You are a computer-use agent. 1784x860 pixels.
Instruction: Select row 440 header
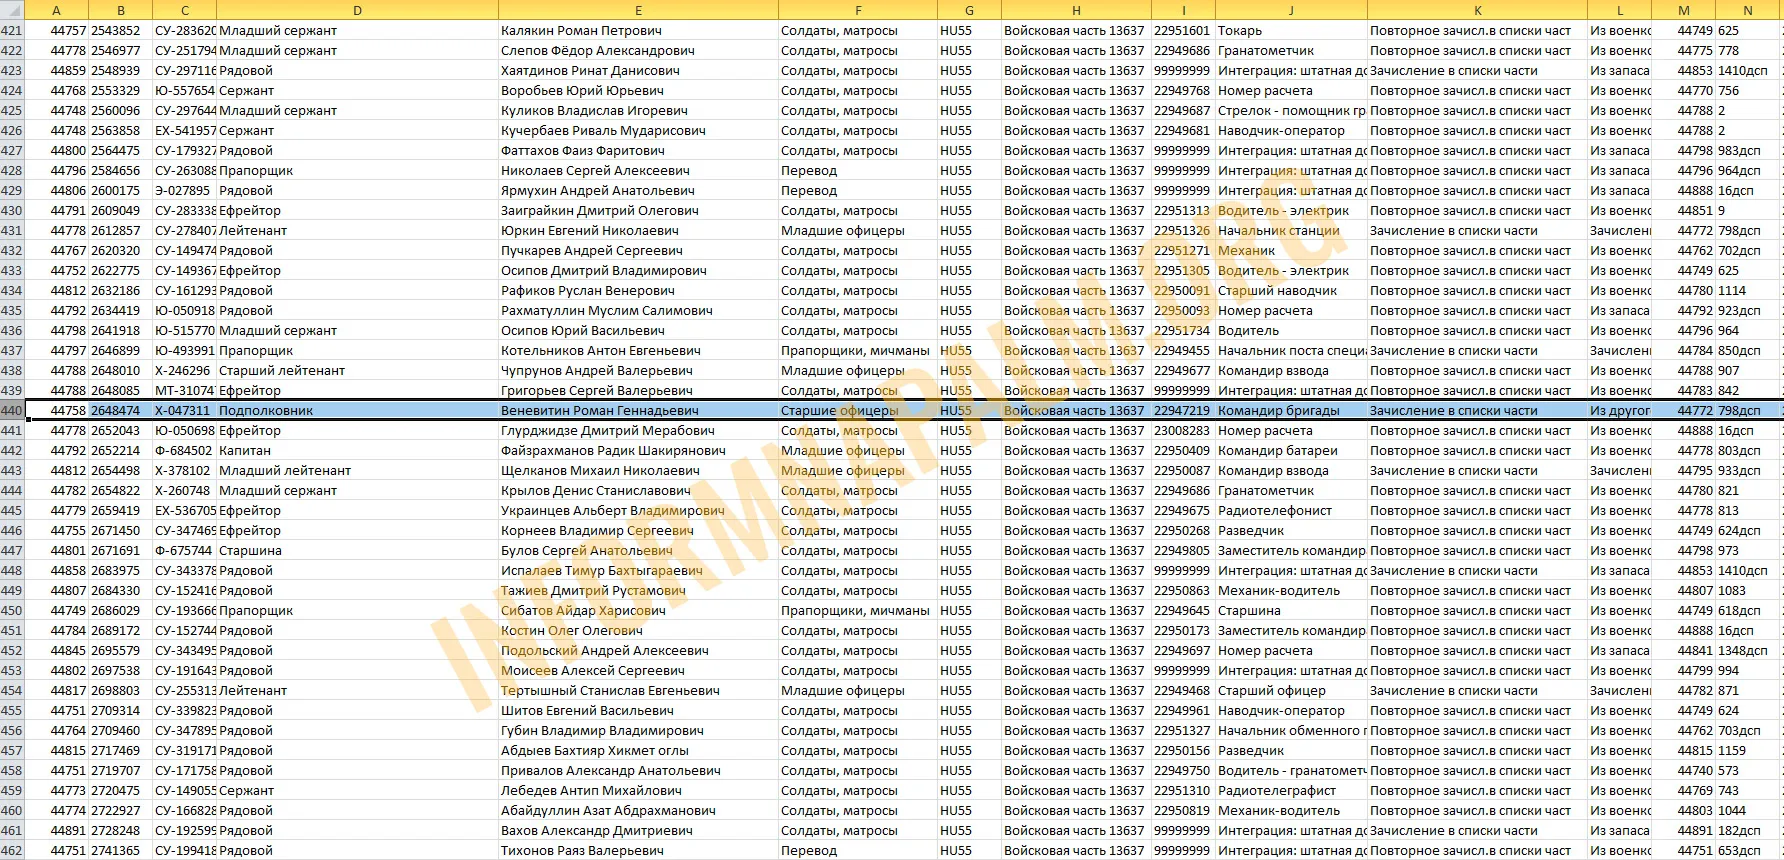pyautogui.click(x=12, y=411)
